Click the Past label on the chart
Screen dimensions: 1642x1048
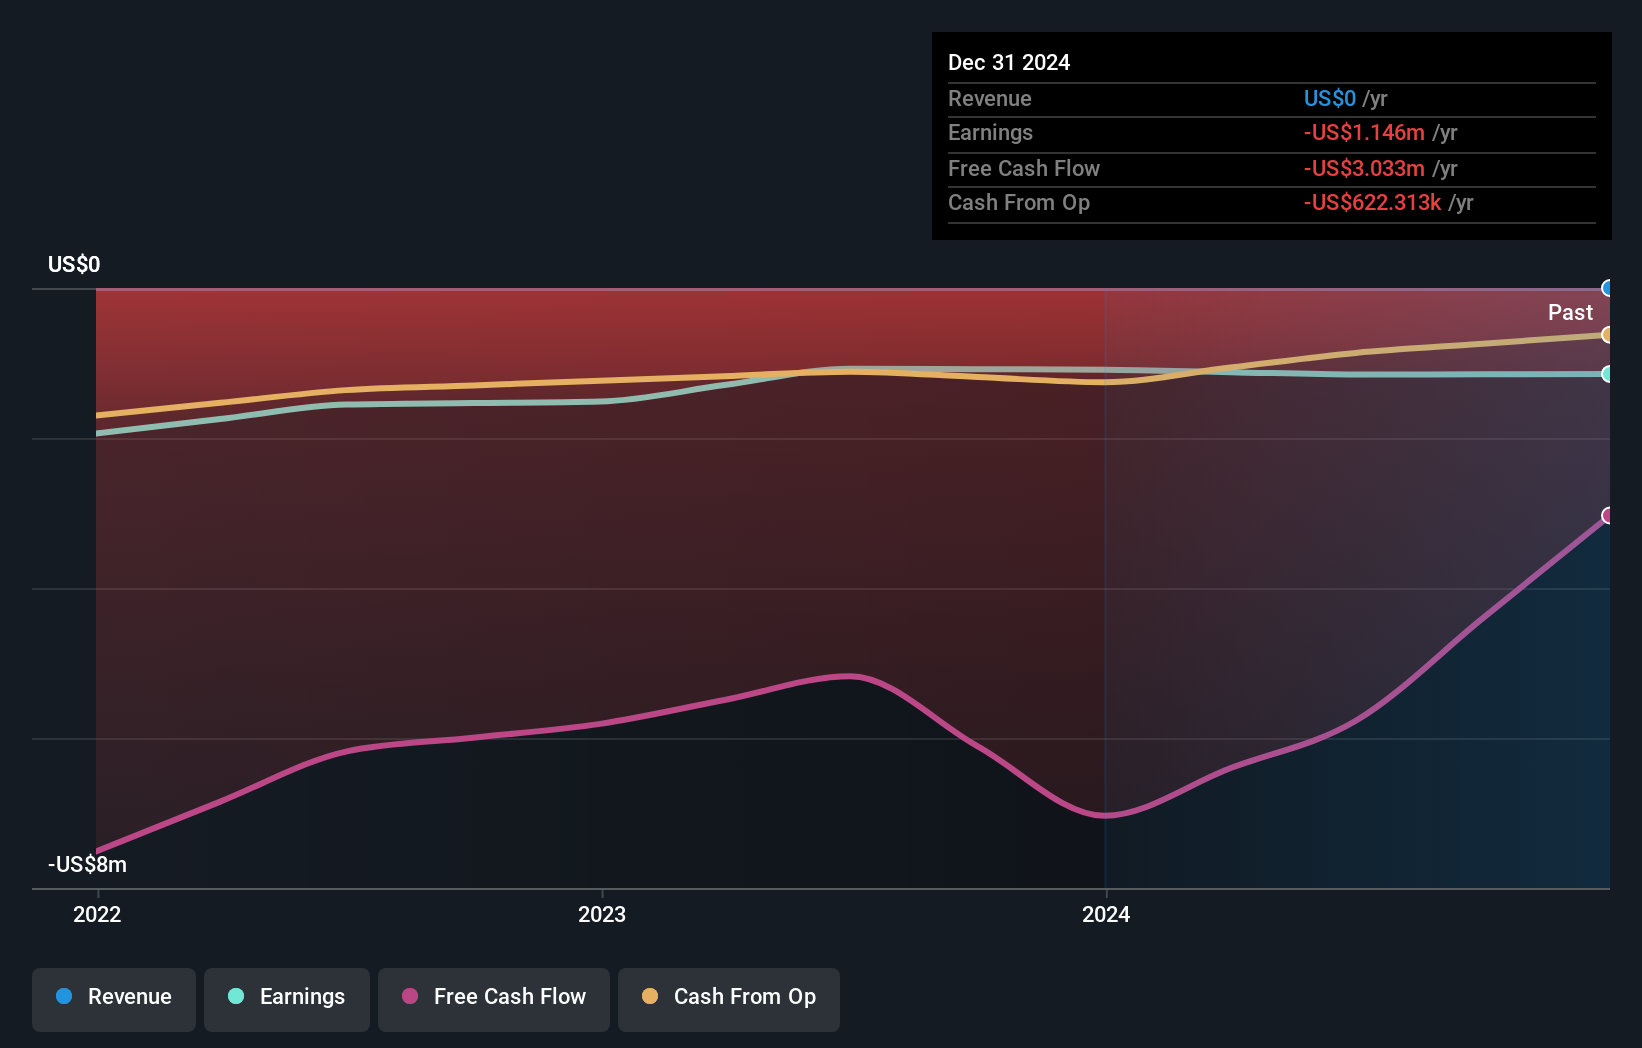1570,312
